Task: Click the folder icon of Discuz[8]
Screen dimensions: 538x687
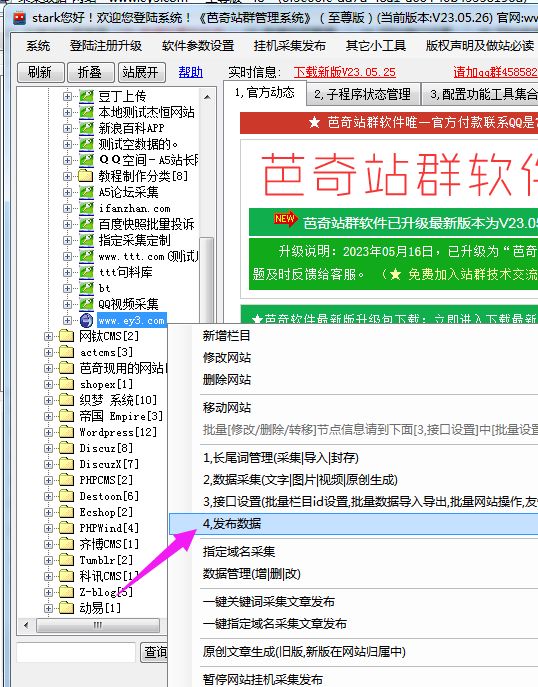Action: tap(67, 448)
